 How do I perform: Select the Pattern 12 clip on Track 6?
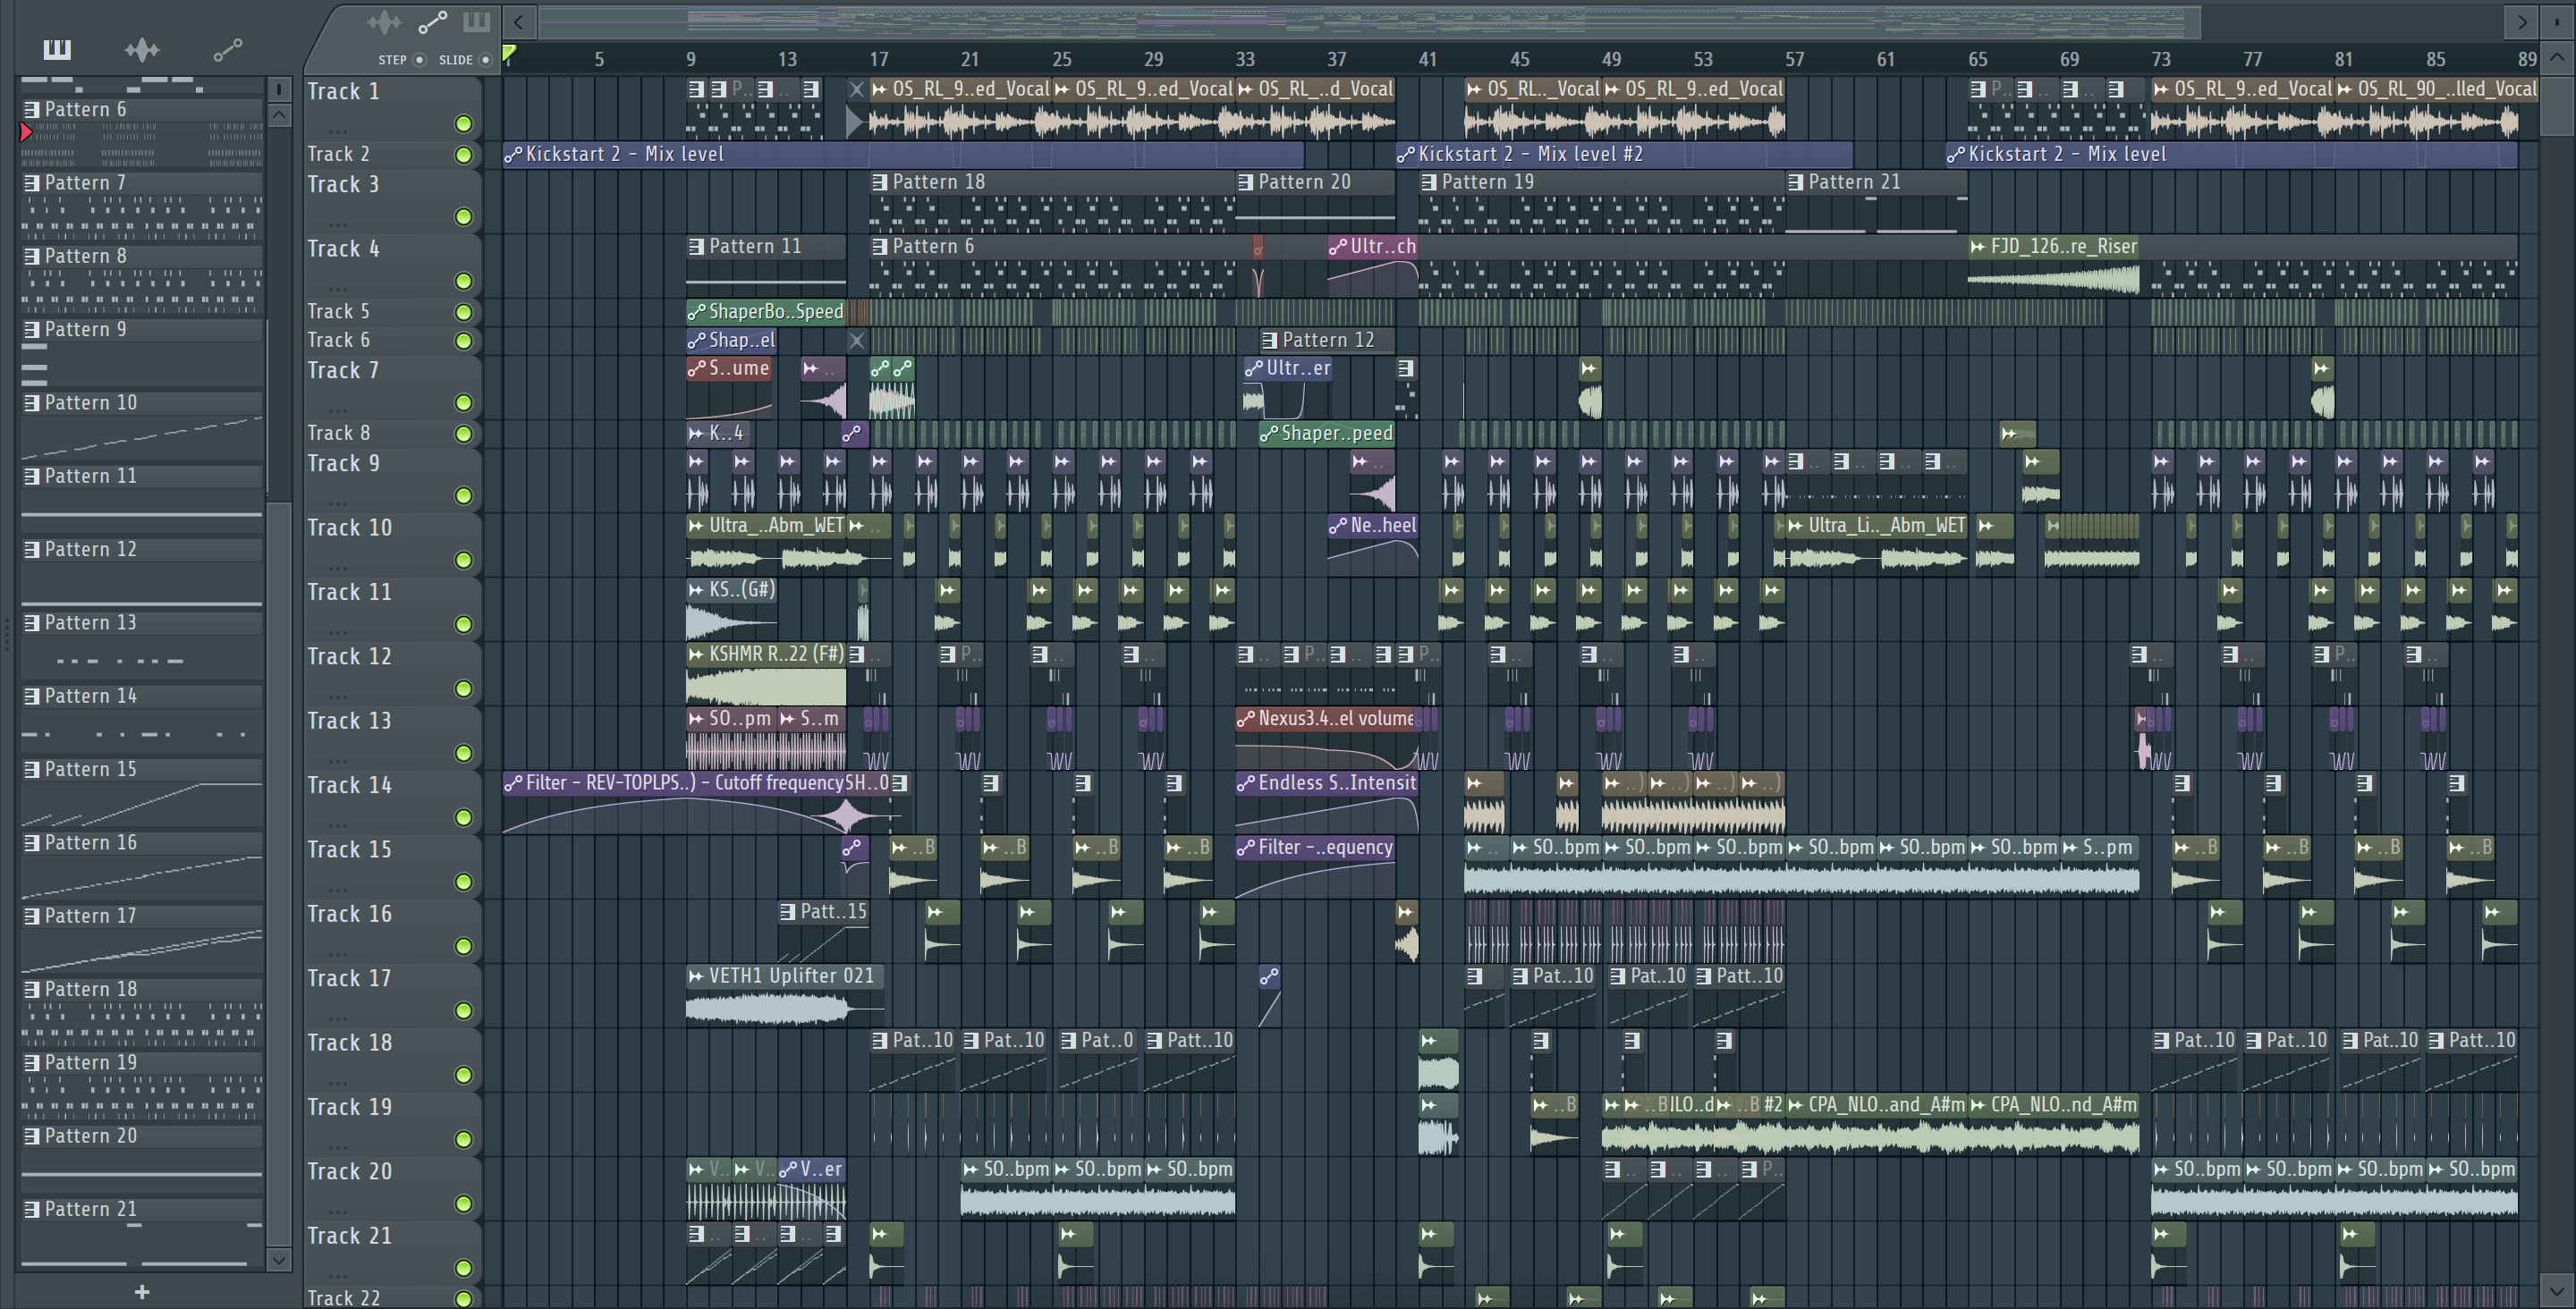tap(1327, 341)
